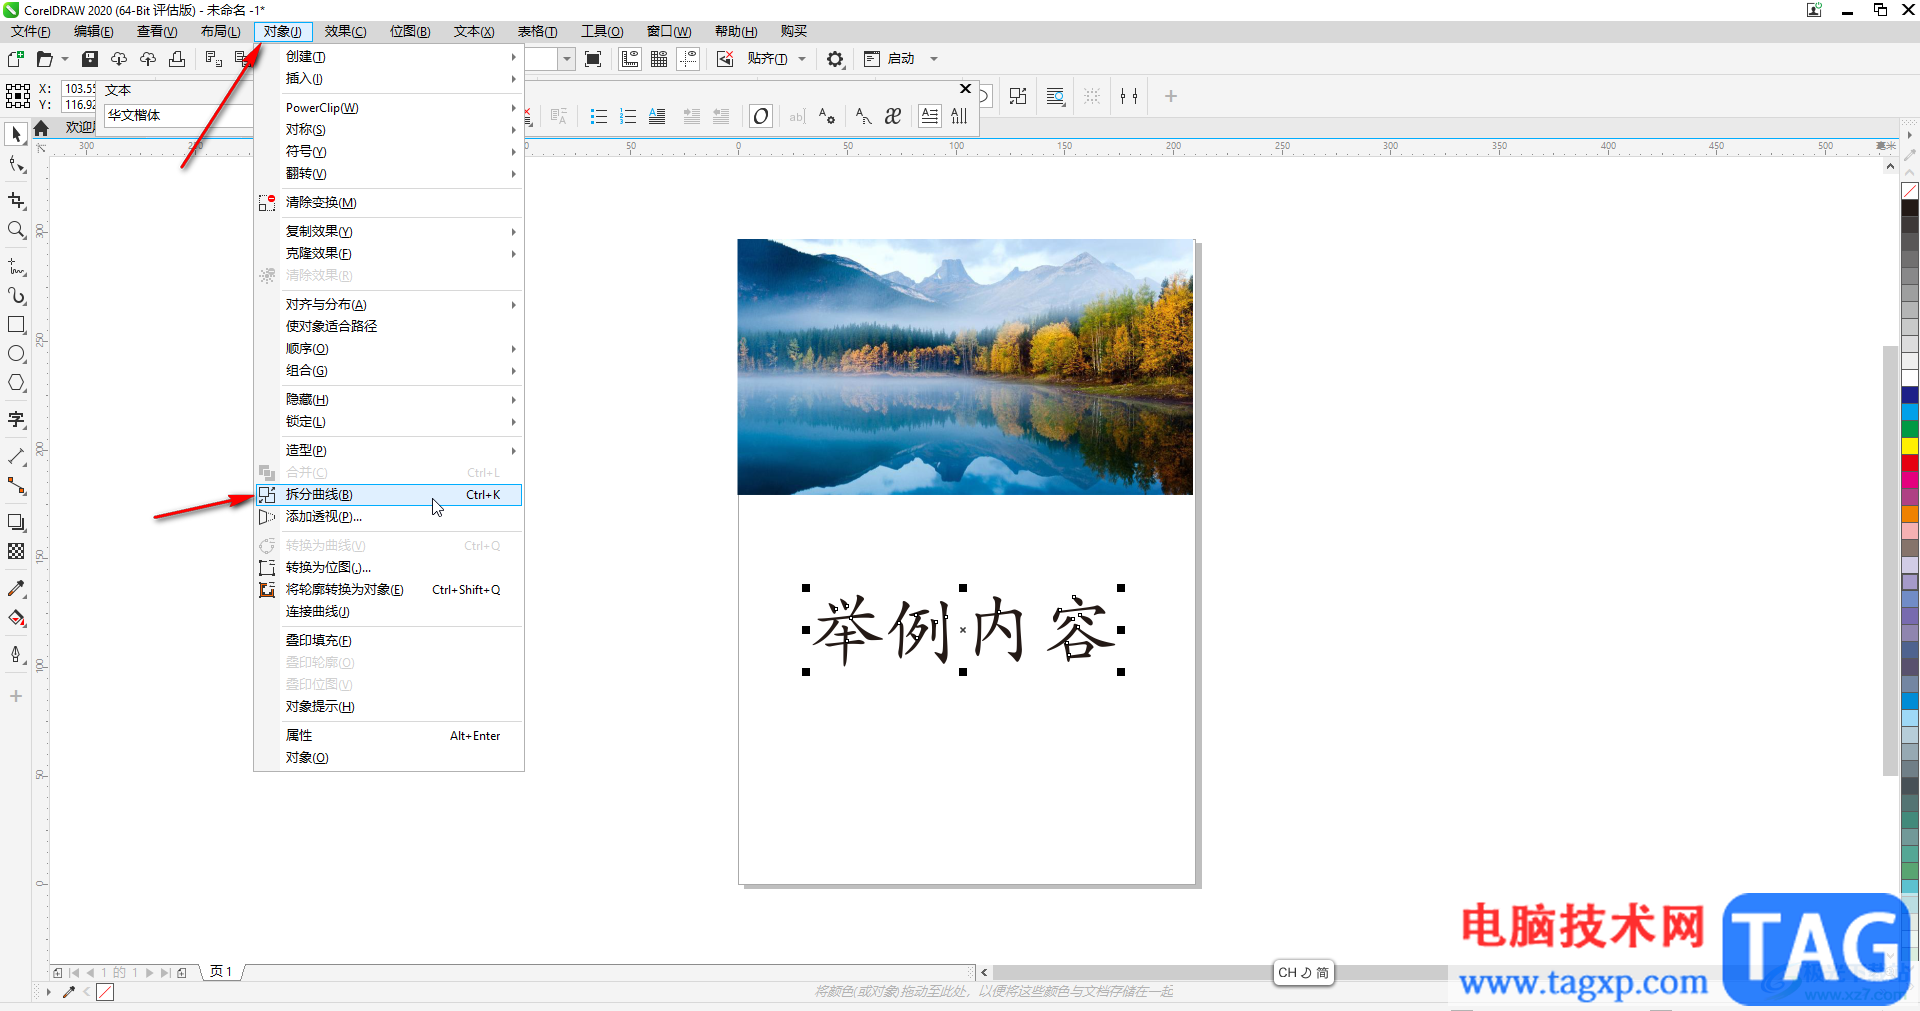Expand the 对齐与分布 submenu
Viewport: 1920px width, 1011px height.
(389, 305)
